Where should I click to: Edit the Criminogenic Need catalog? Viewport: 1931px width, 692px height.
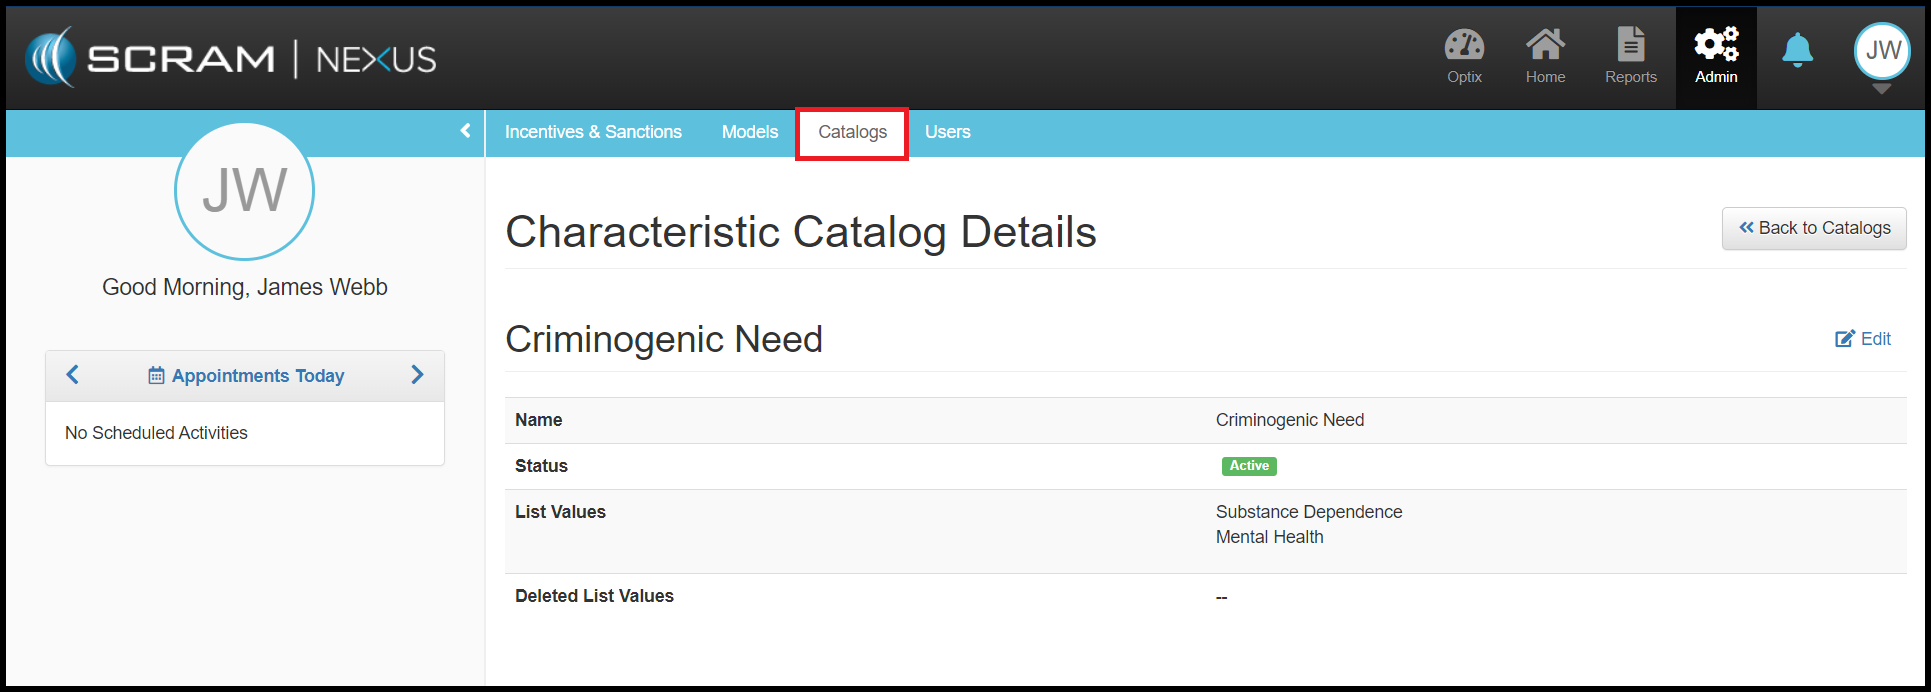tap(1863, 339)
